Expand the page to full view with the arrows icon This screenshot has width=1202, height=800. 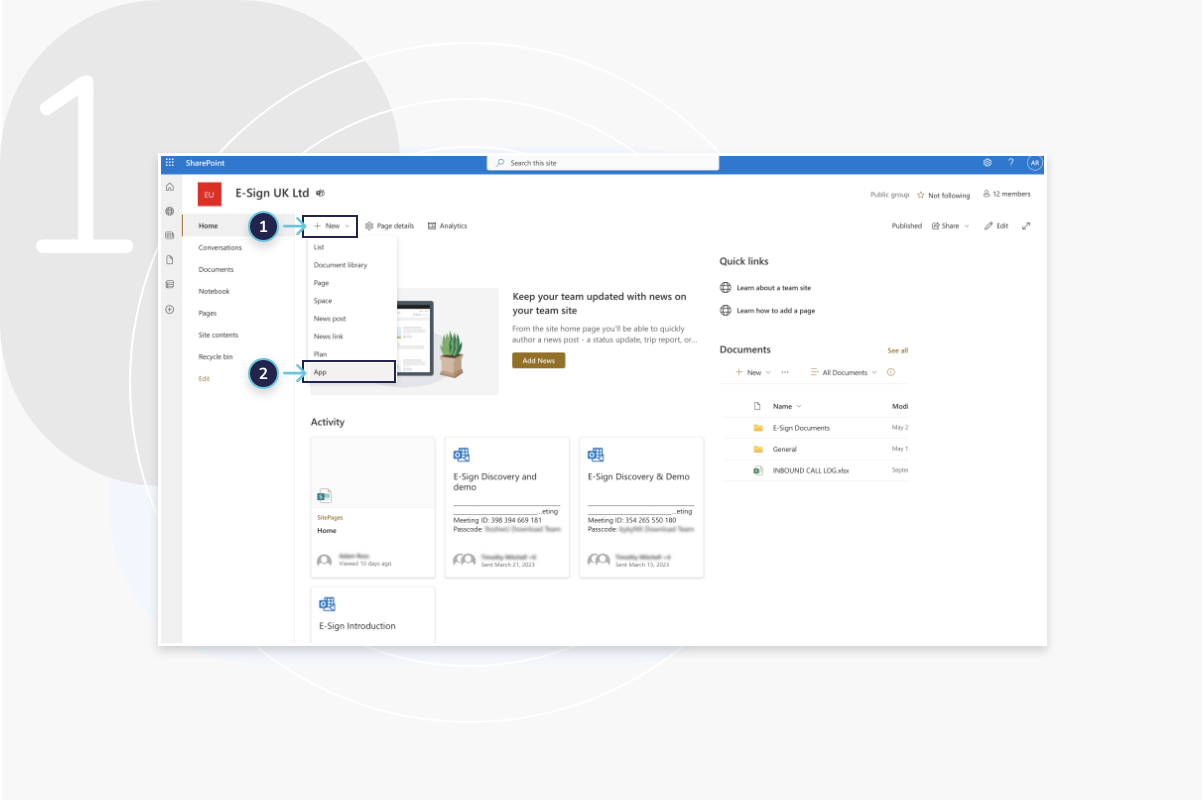(x=1026, y=226)
